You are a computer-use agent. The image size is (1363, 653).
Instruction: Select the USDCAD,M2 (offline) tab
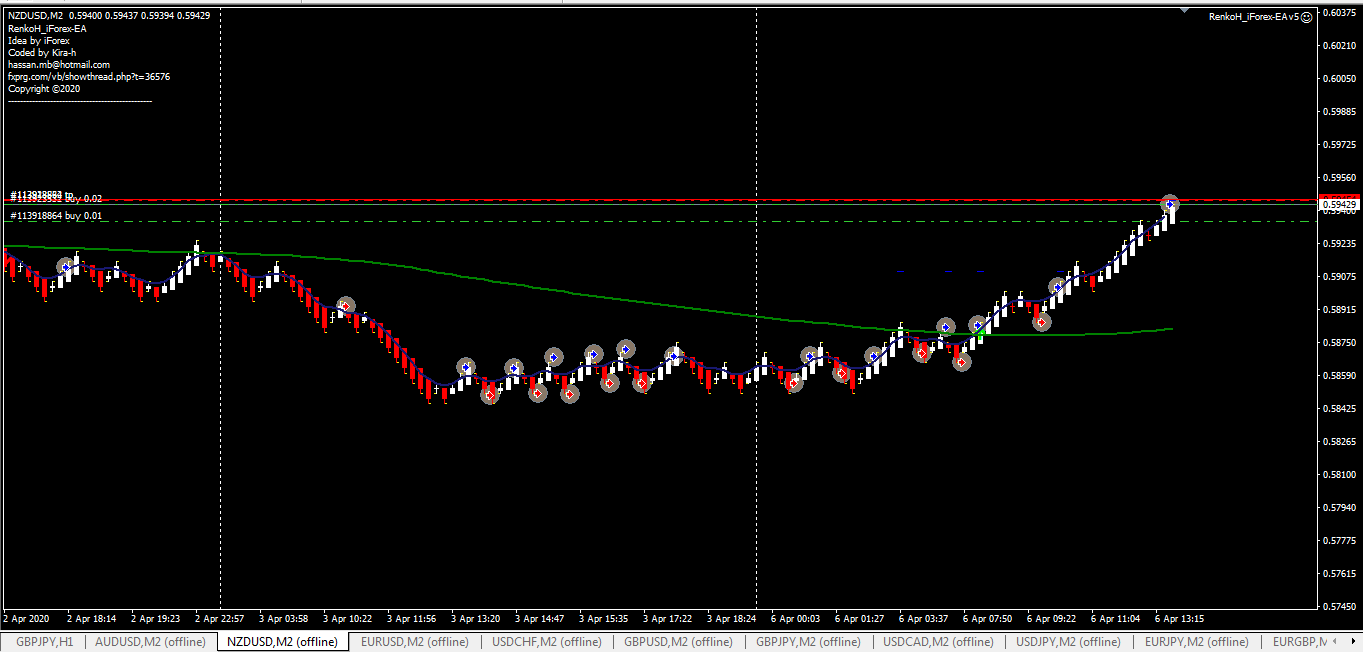938,642
